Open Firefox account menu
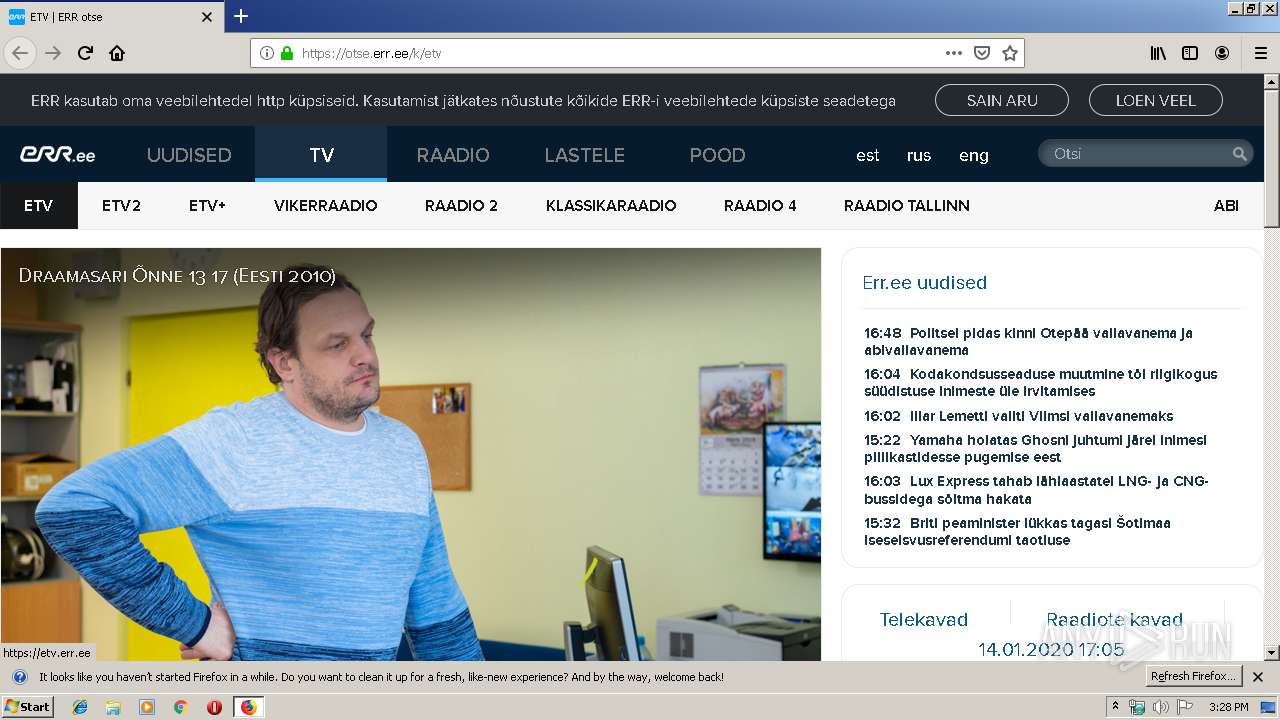Viewport: 1280px width, 720px height. point(1222,53)
